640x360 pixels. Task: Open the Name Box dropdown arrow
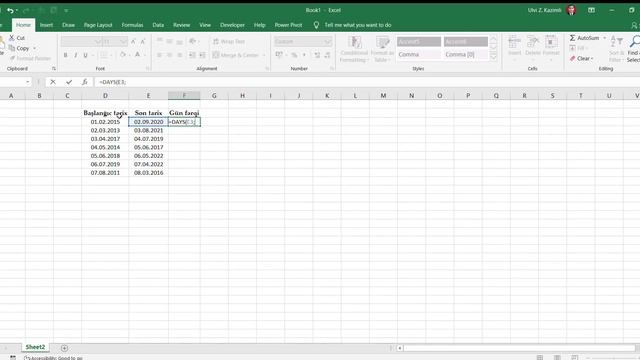[x=27, y=82]
